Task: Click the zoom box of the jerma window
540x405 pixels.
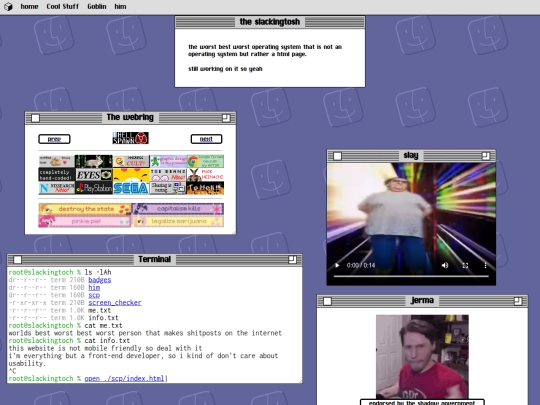Action: click(518, 301)
